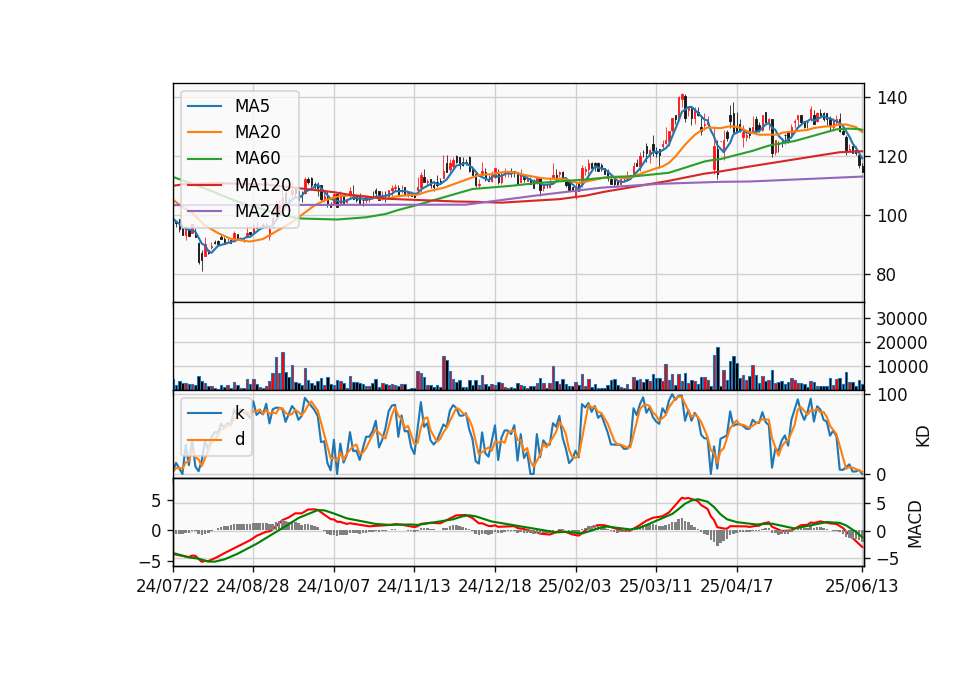Click the orange MA20 legend line sample
This screenshot has width=960, height=690.
click(x=204, y=132)
